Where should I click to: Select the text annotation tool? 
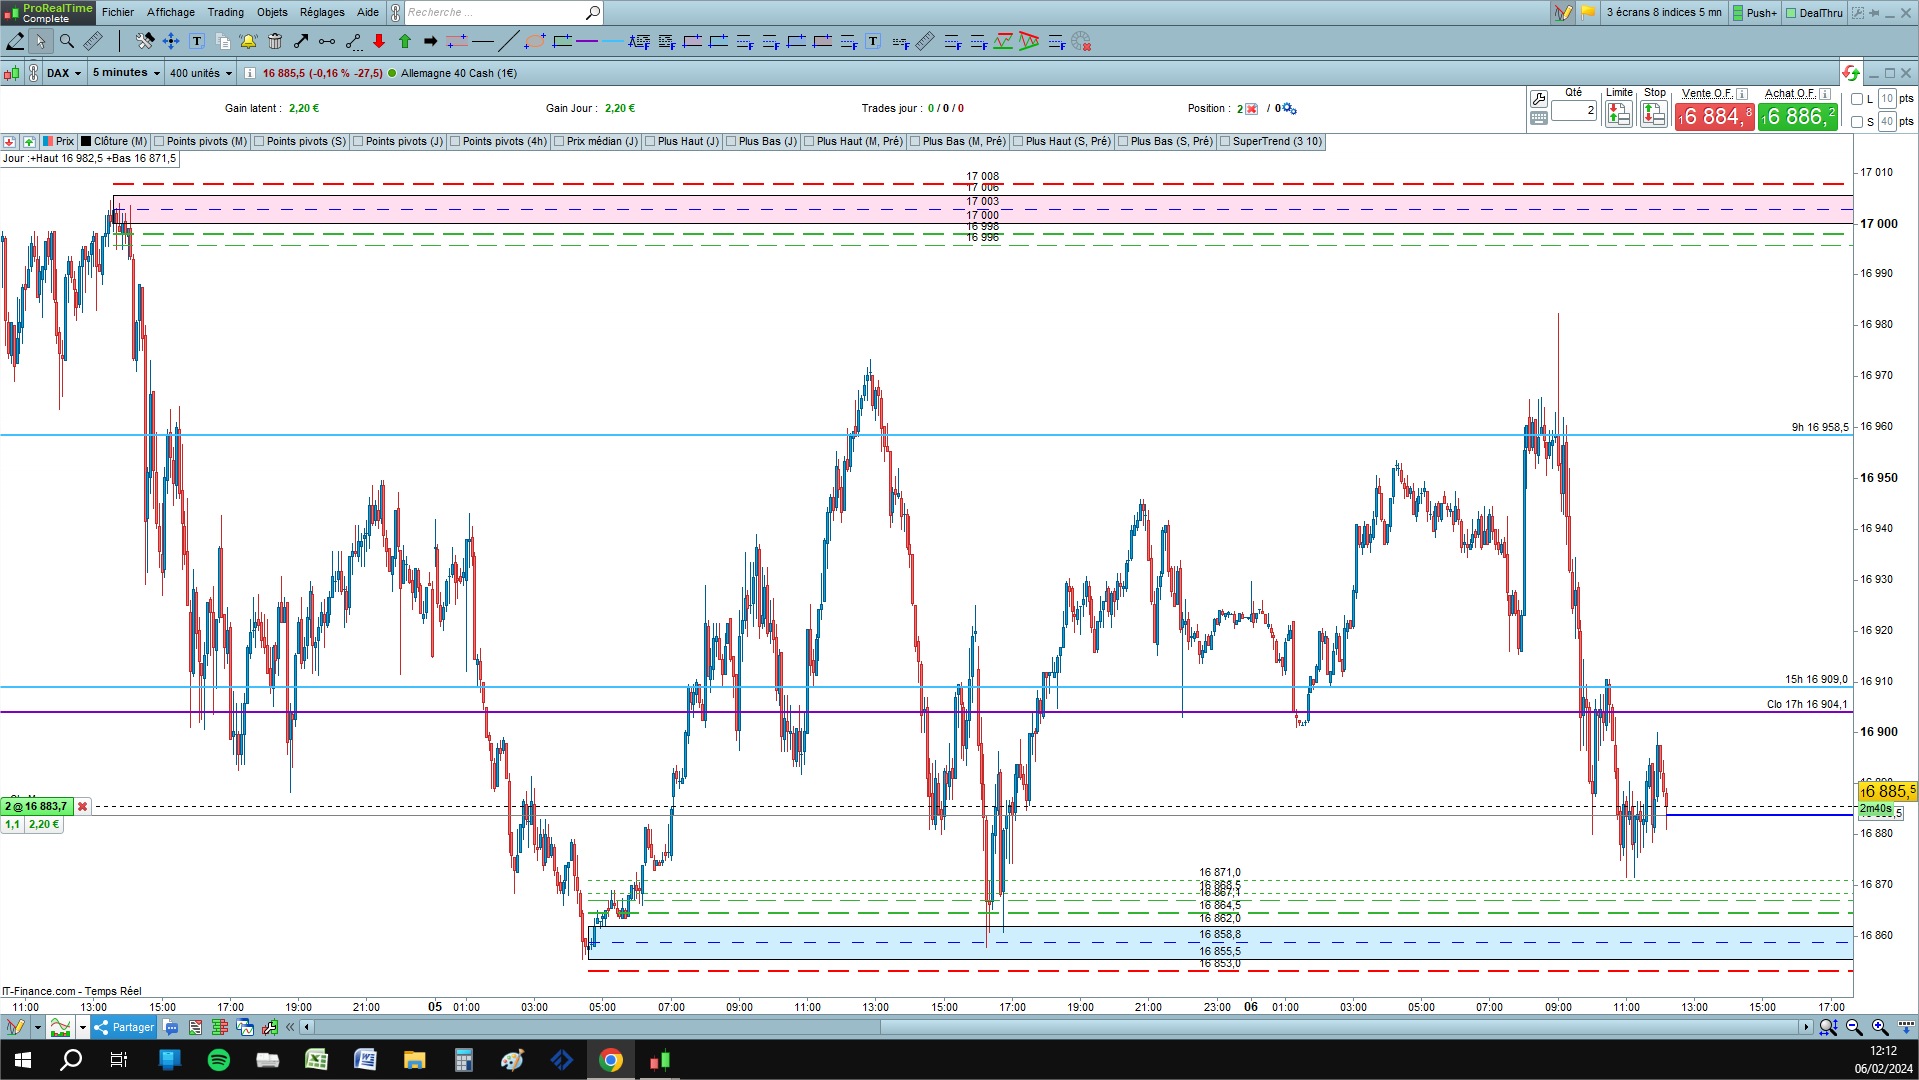pos(197,41)
